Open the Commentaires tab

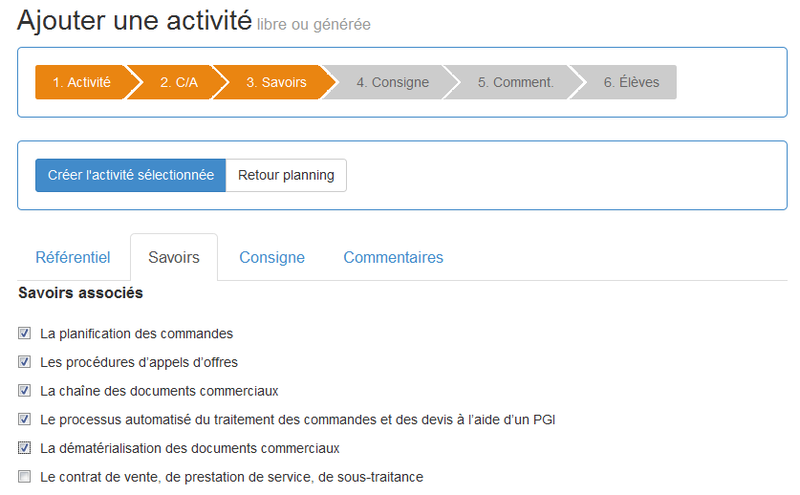[x=393, y=257]
